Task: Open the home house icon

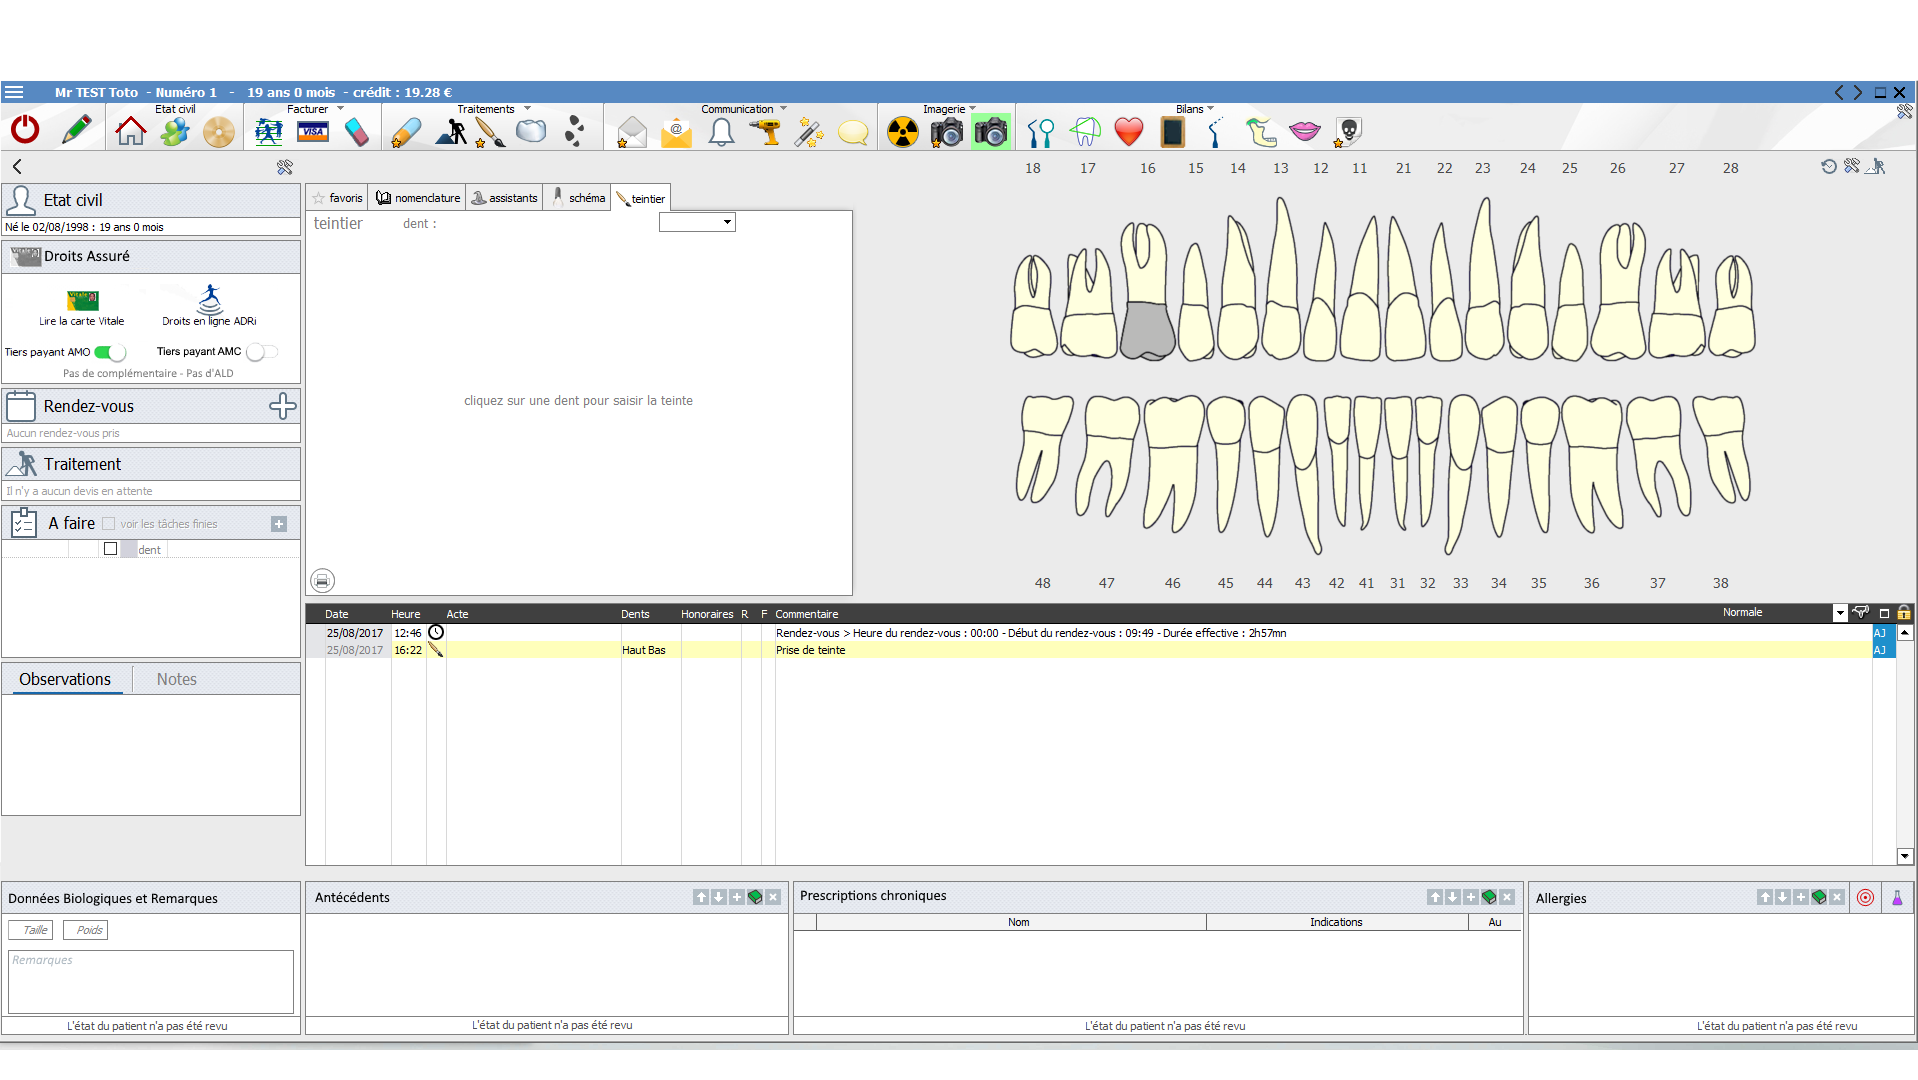Action: [130, 131]
